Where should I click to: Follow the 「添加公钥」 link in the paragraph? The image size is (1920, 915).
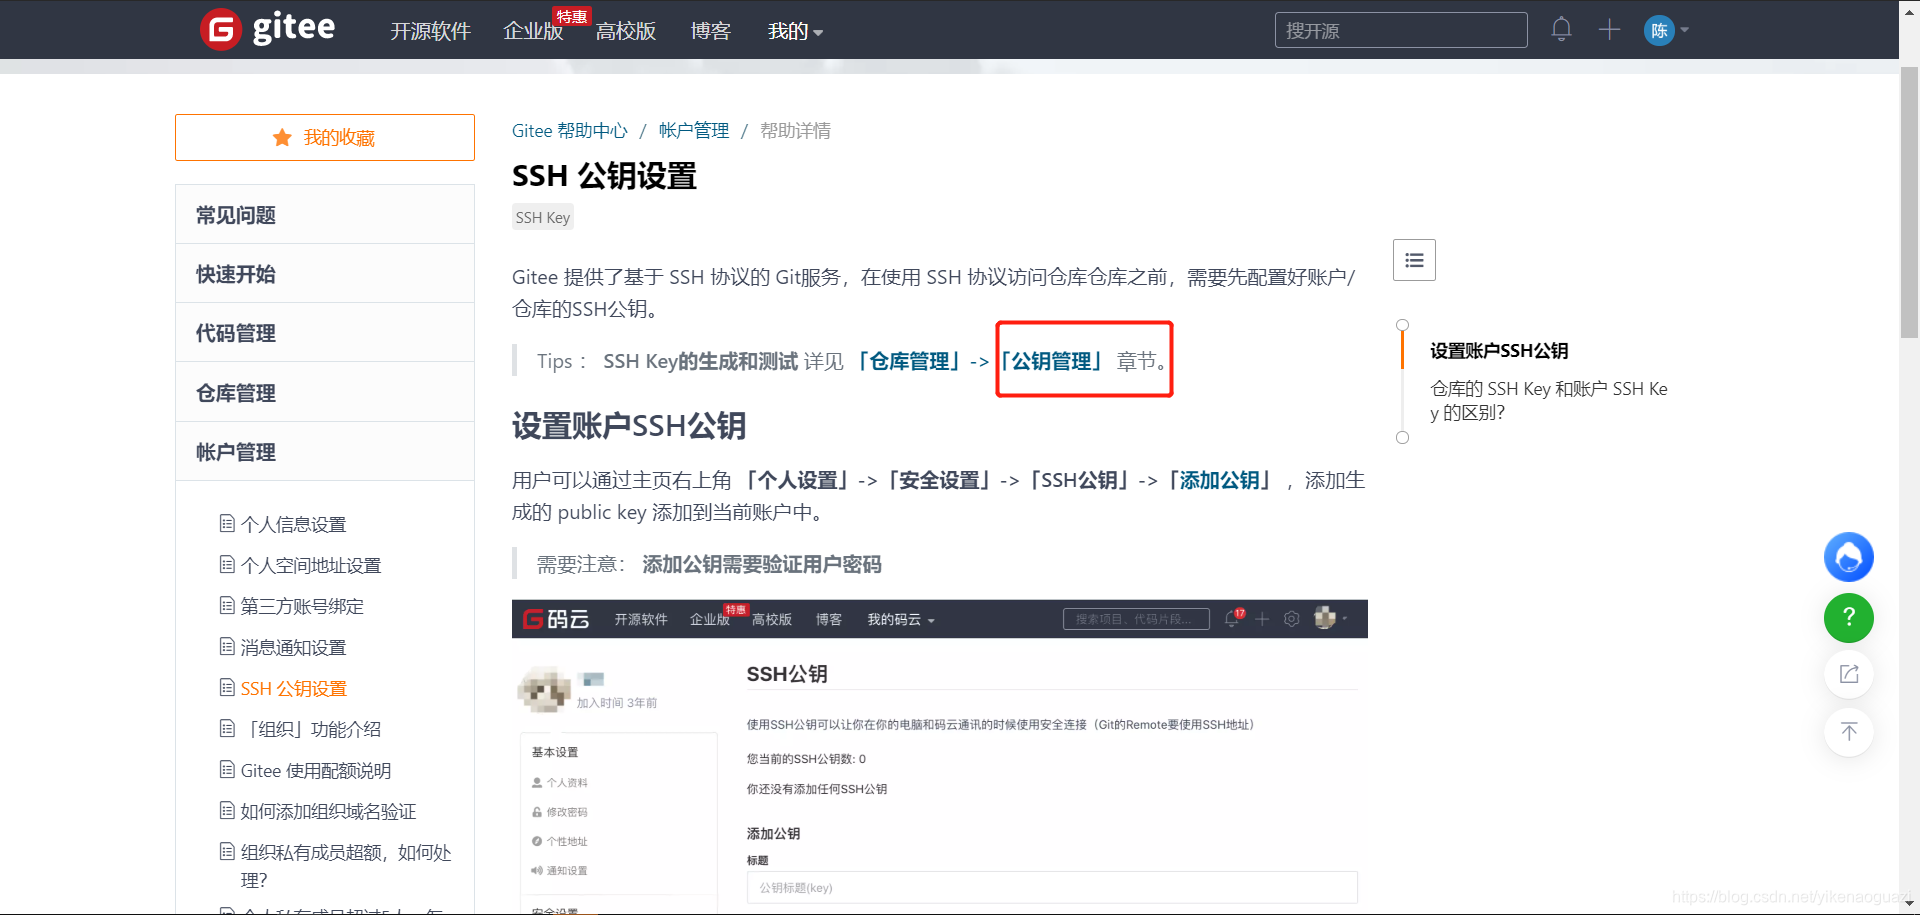click(x=1220, y=480)
